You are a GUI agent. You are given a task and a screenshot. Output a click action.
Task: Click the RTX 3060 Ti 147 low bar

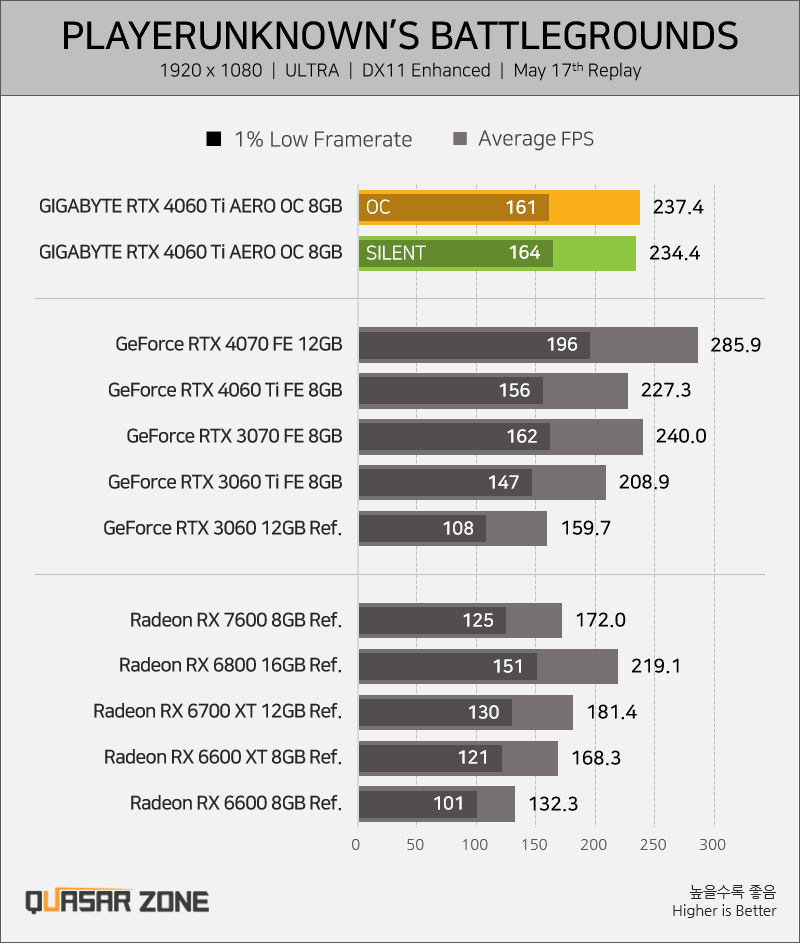pos(446,482)
